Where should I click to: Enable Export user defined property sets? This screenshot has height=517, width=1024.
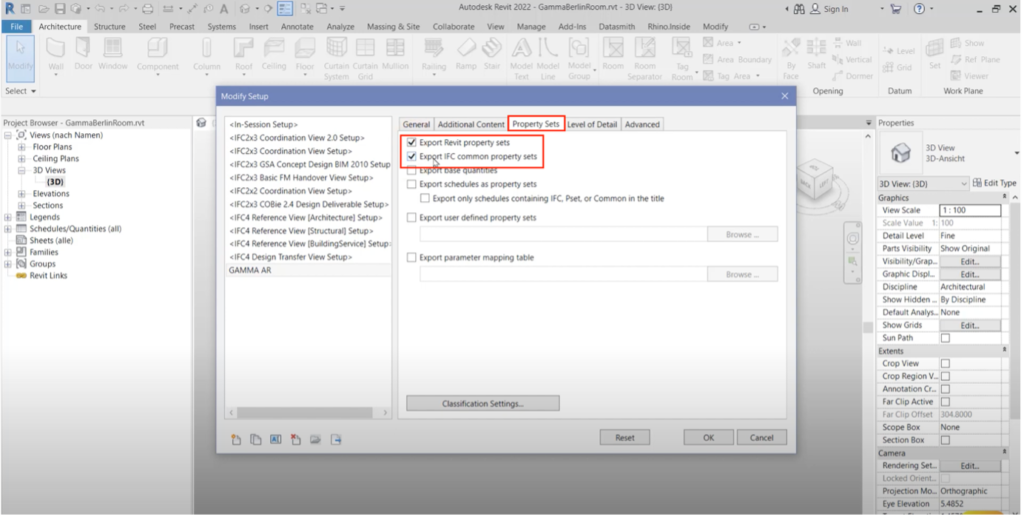click(x=411, y=217)
